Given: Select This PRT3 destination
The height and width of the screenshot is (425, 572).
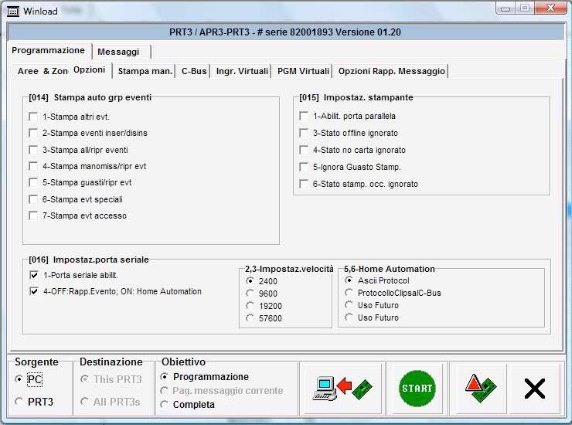Looking at the screenshot, I should pyautogui.click(x=84, y=379).
